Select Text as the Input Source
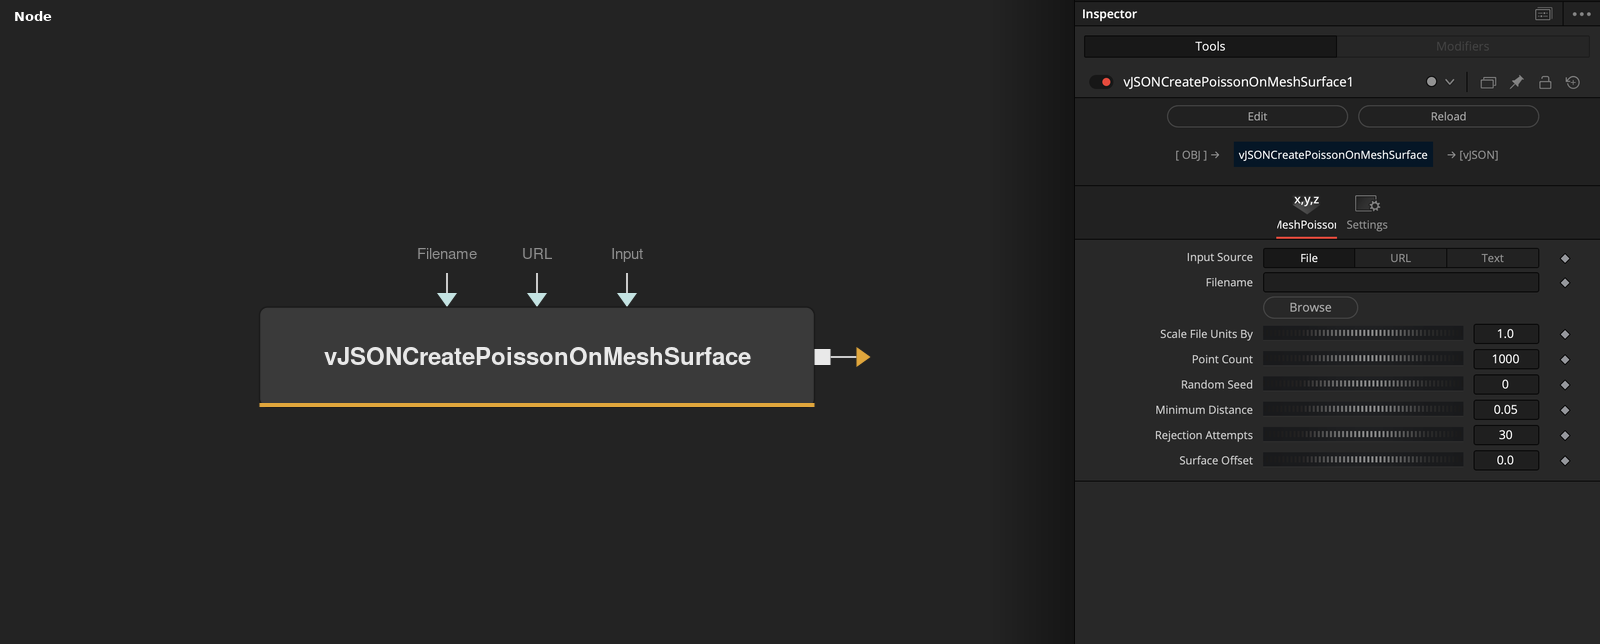 [x=1492, y=258]
